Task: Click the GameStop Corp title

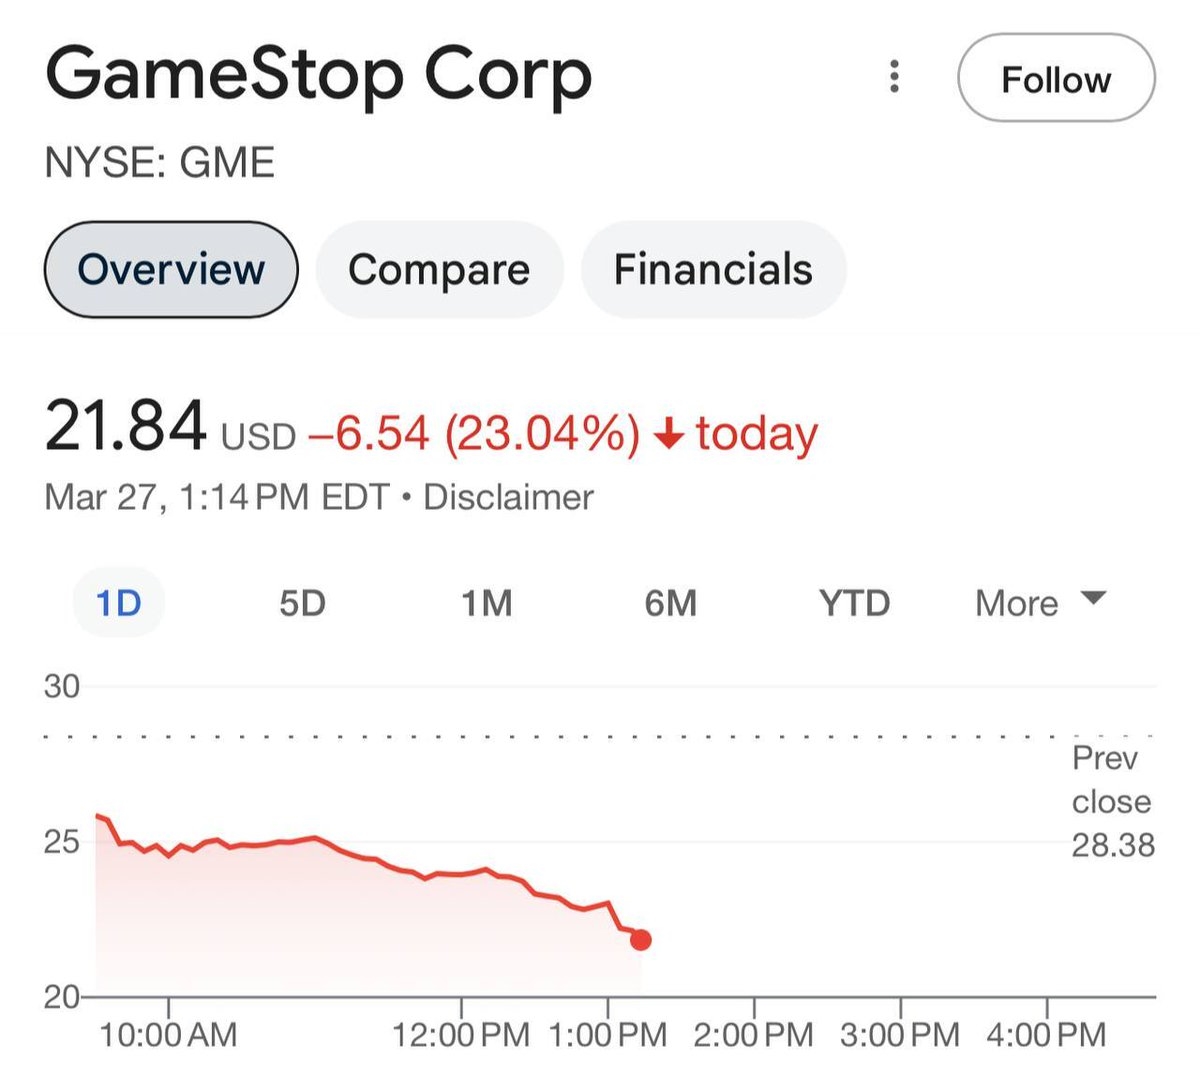Action: pyautogui.click(x=319, y=76)
